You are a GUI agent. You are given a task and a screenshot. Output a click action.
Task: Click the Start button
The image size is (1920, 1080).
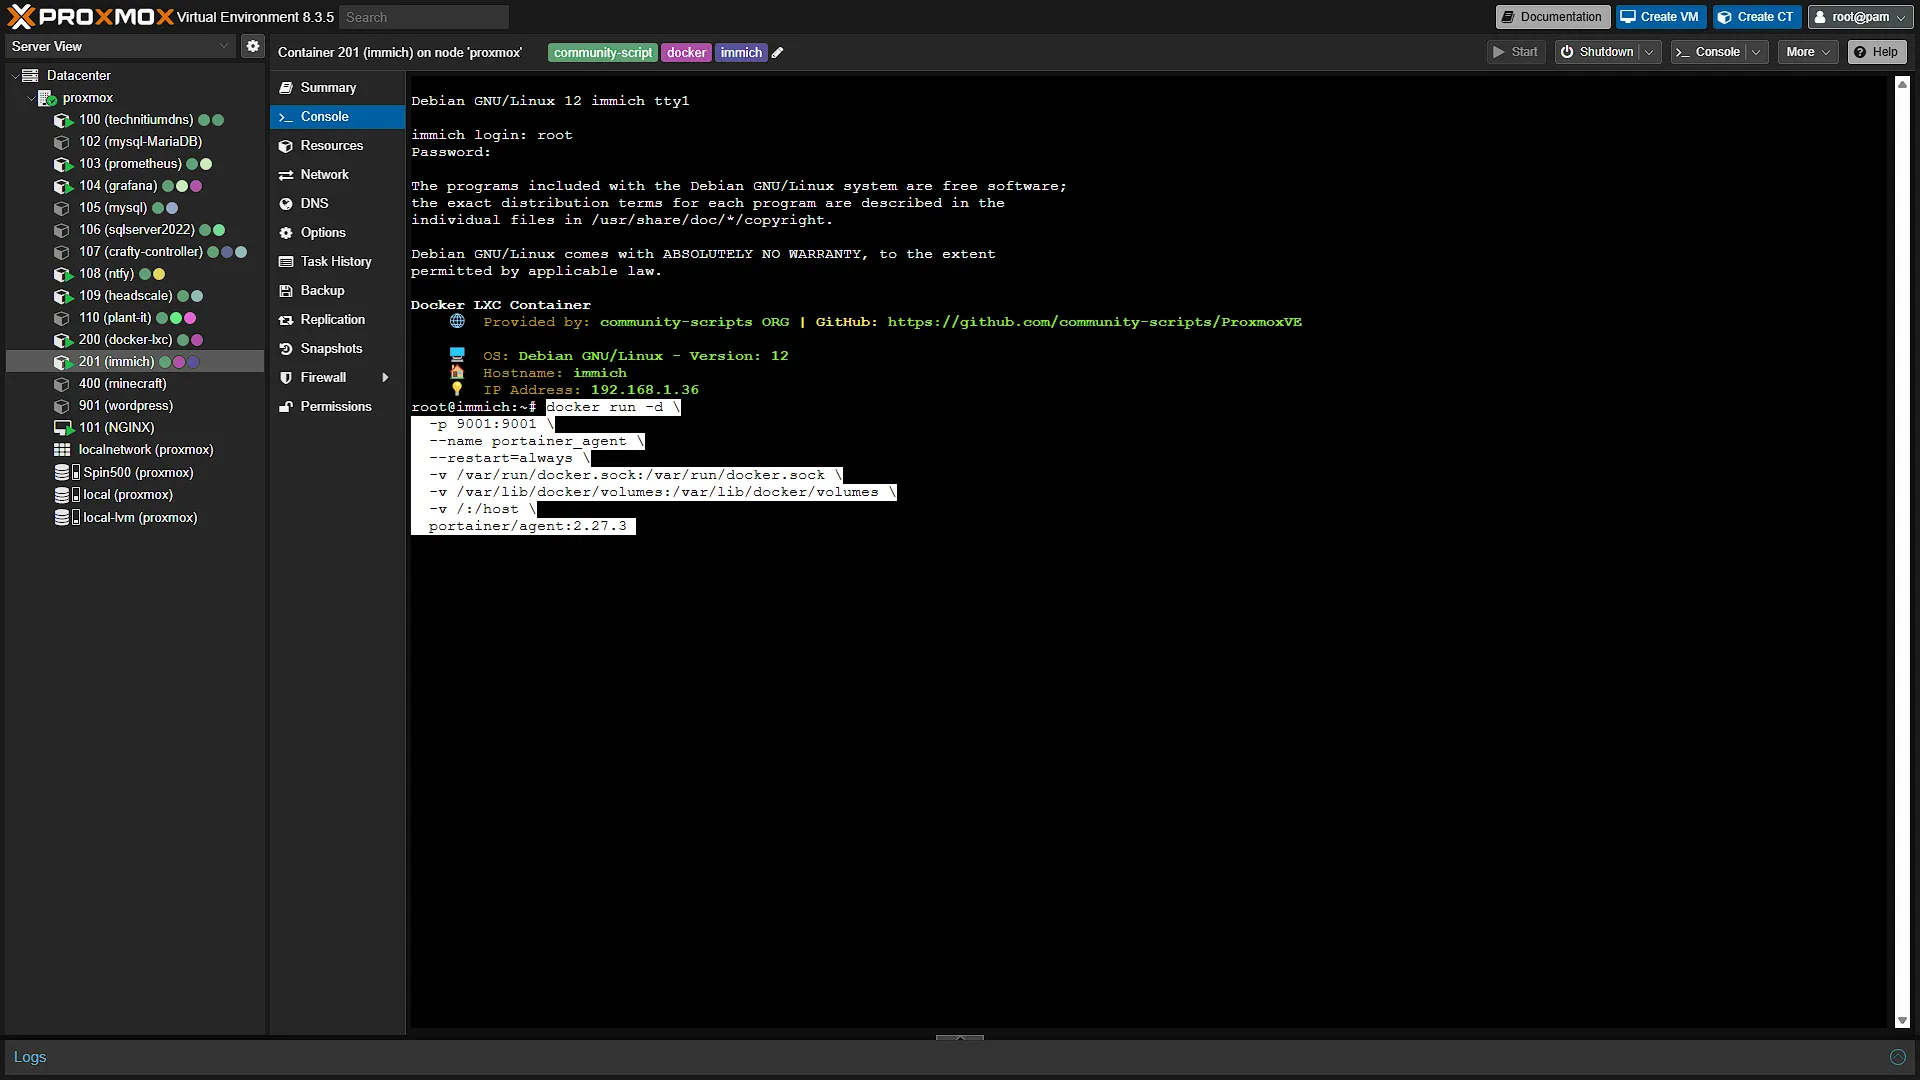point(1516,52)
